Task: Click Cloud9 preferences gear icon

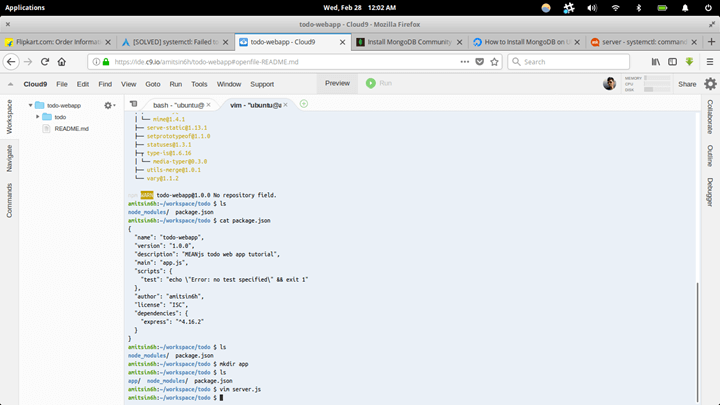Action: coord(710,84)
